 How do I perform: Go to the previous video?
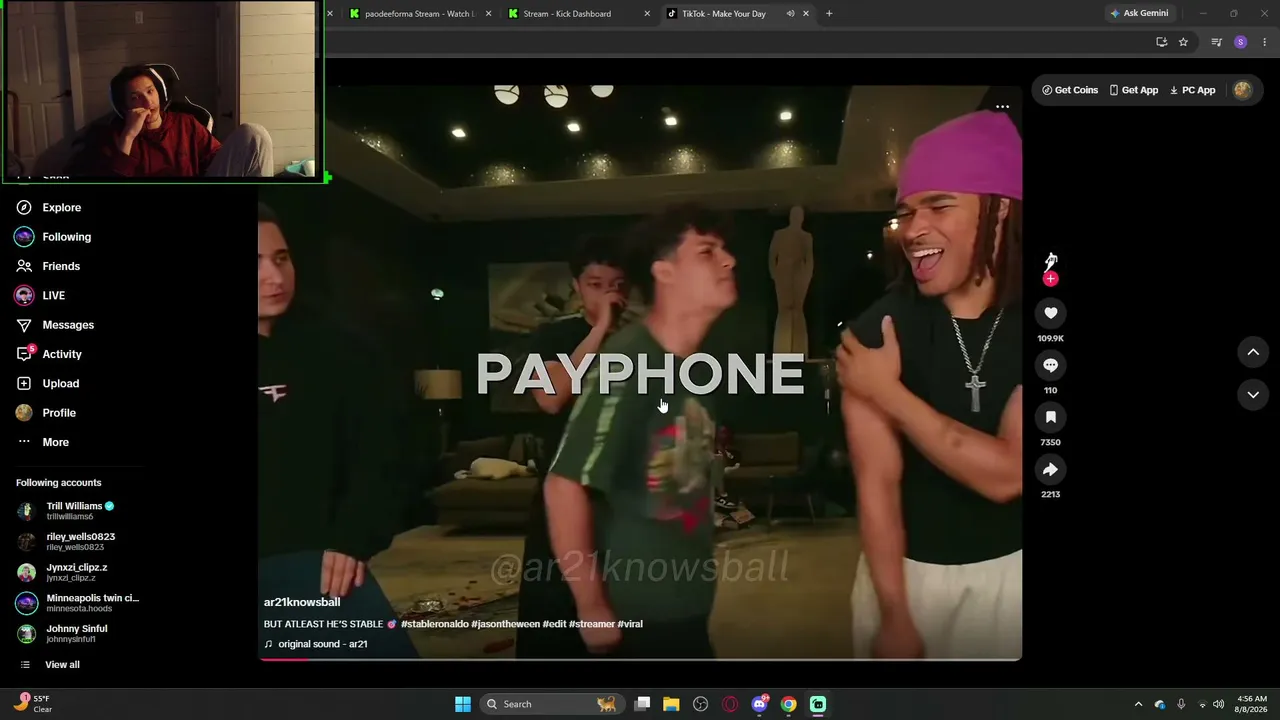1253,352
